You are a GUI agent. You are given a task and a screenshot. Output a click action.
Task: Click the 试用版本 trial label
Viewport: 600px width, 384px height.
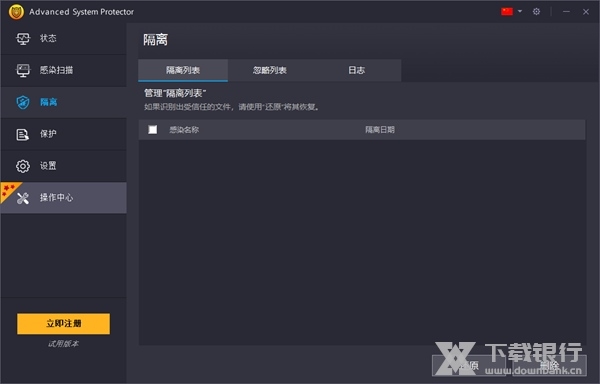[64, 344]
